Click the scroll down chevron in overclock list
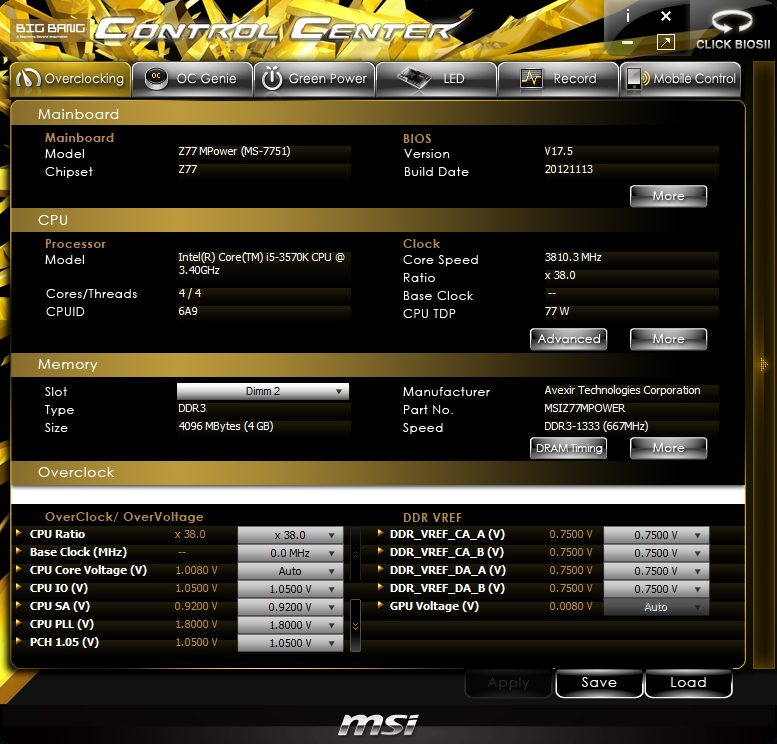This screenshot has width=777, height=744. click(x=355, y=626)
